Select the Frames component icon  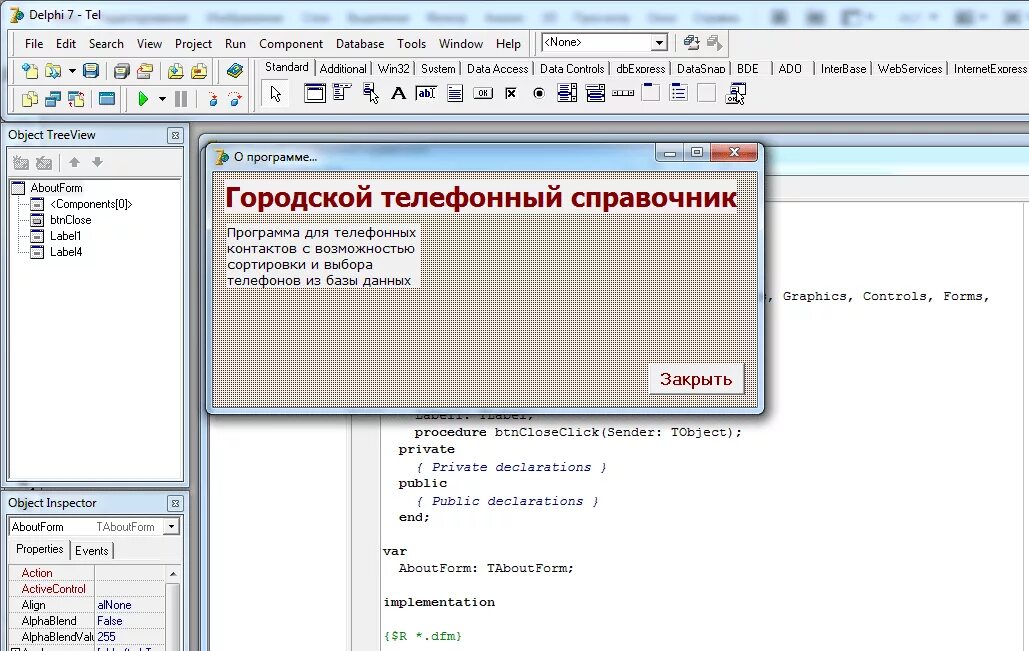coord(314,93)
